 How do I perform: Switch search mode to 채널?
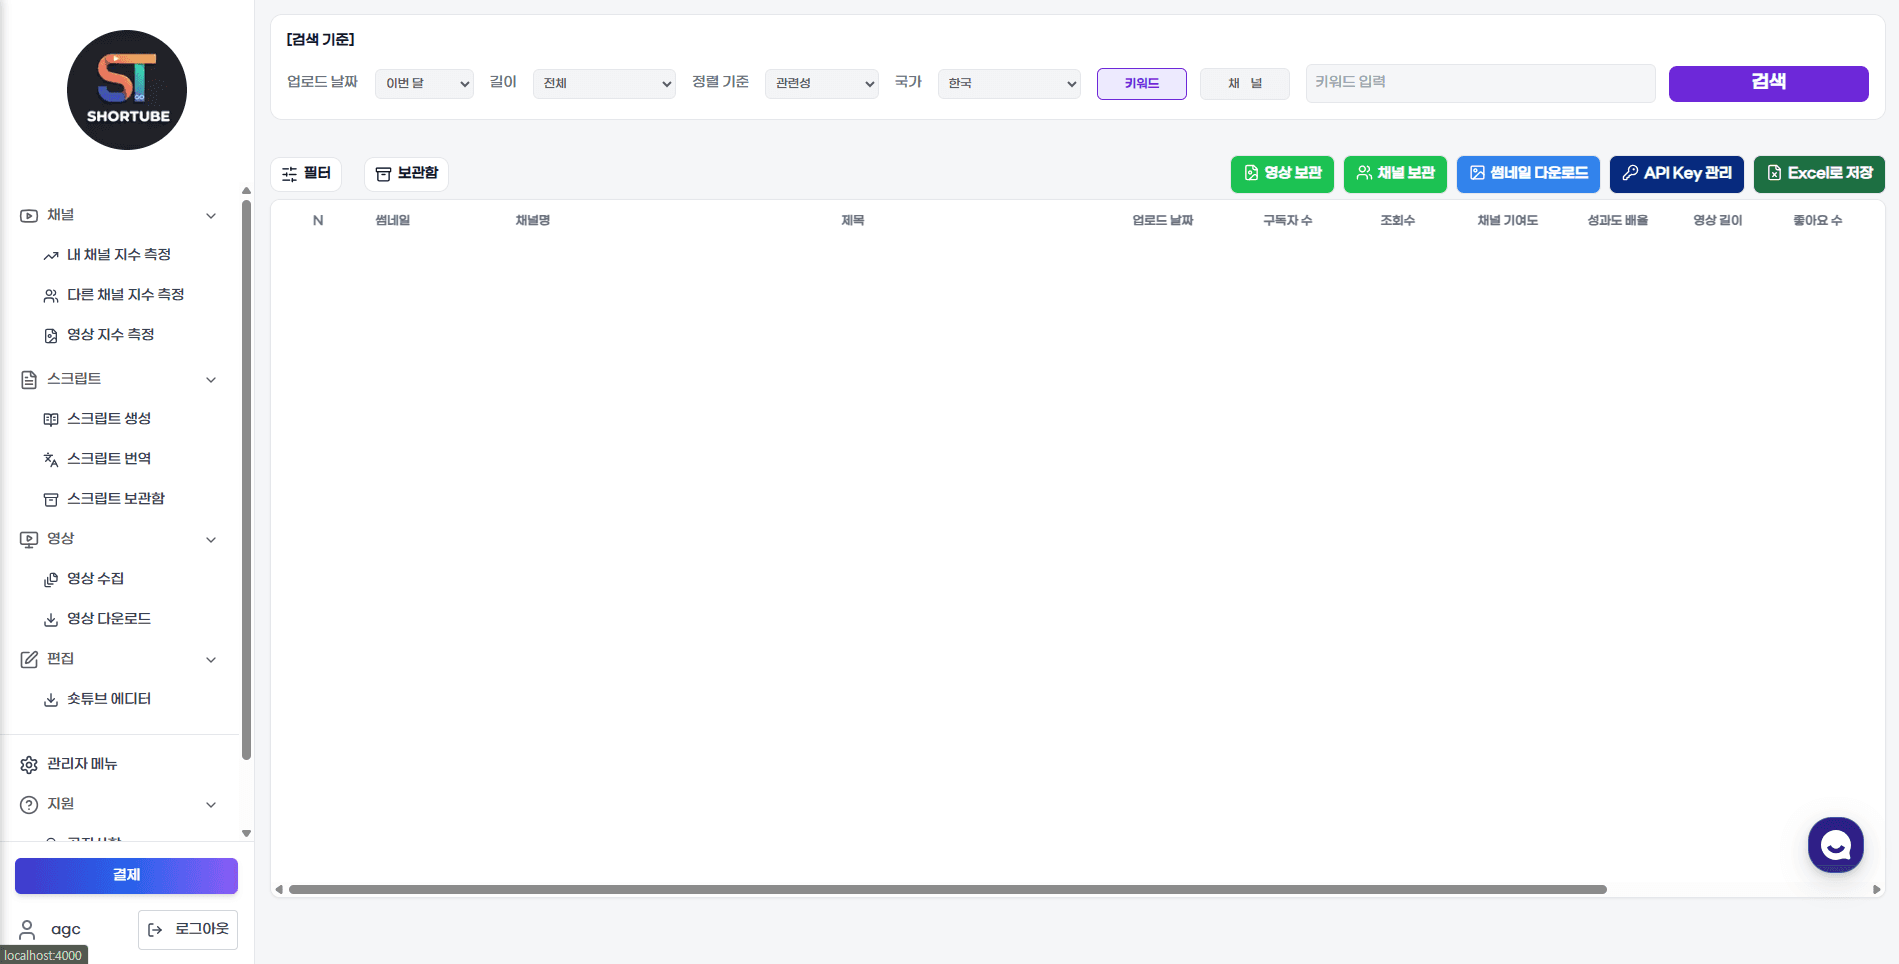1244,84
